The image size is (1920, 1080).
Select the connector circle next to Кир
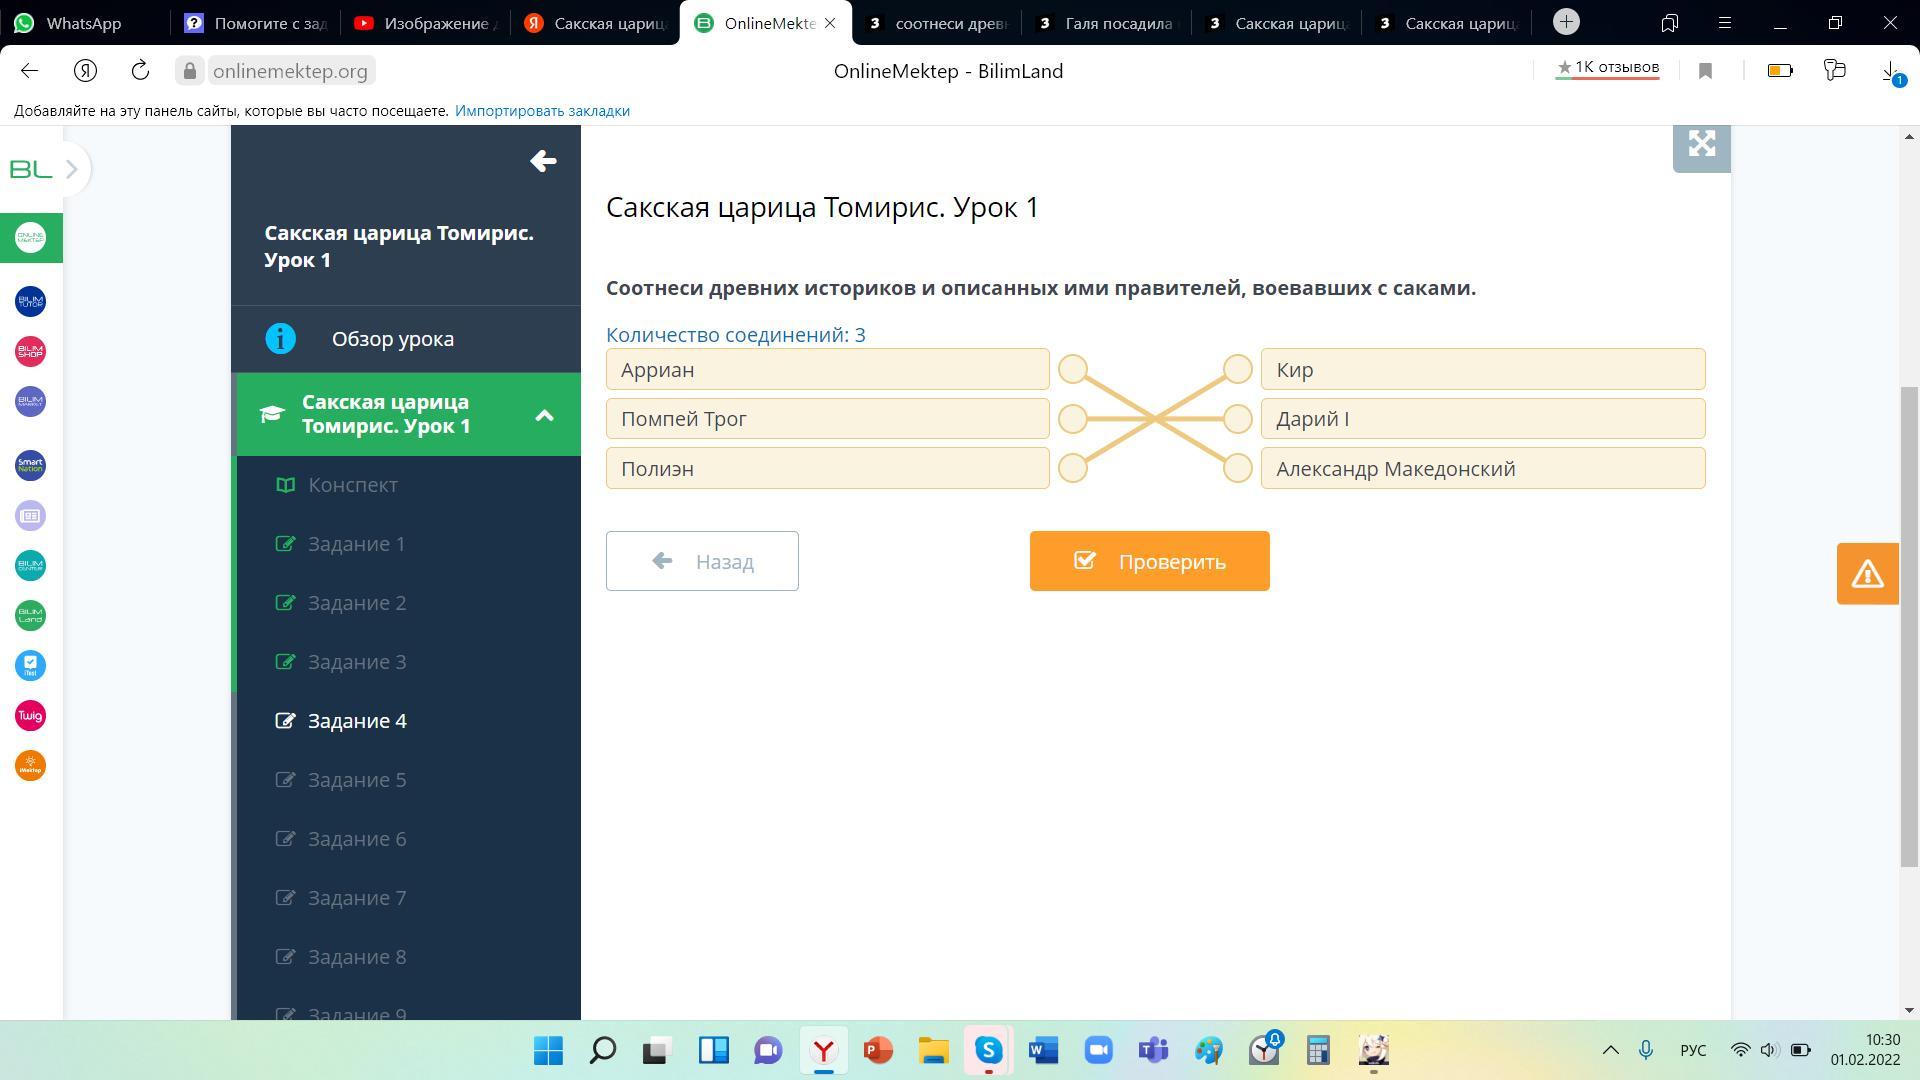1238,369
